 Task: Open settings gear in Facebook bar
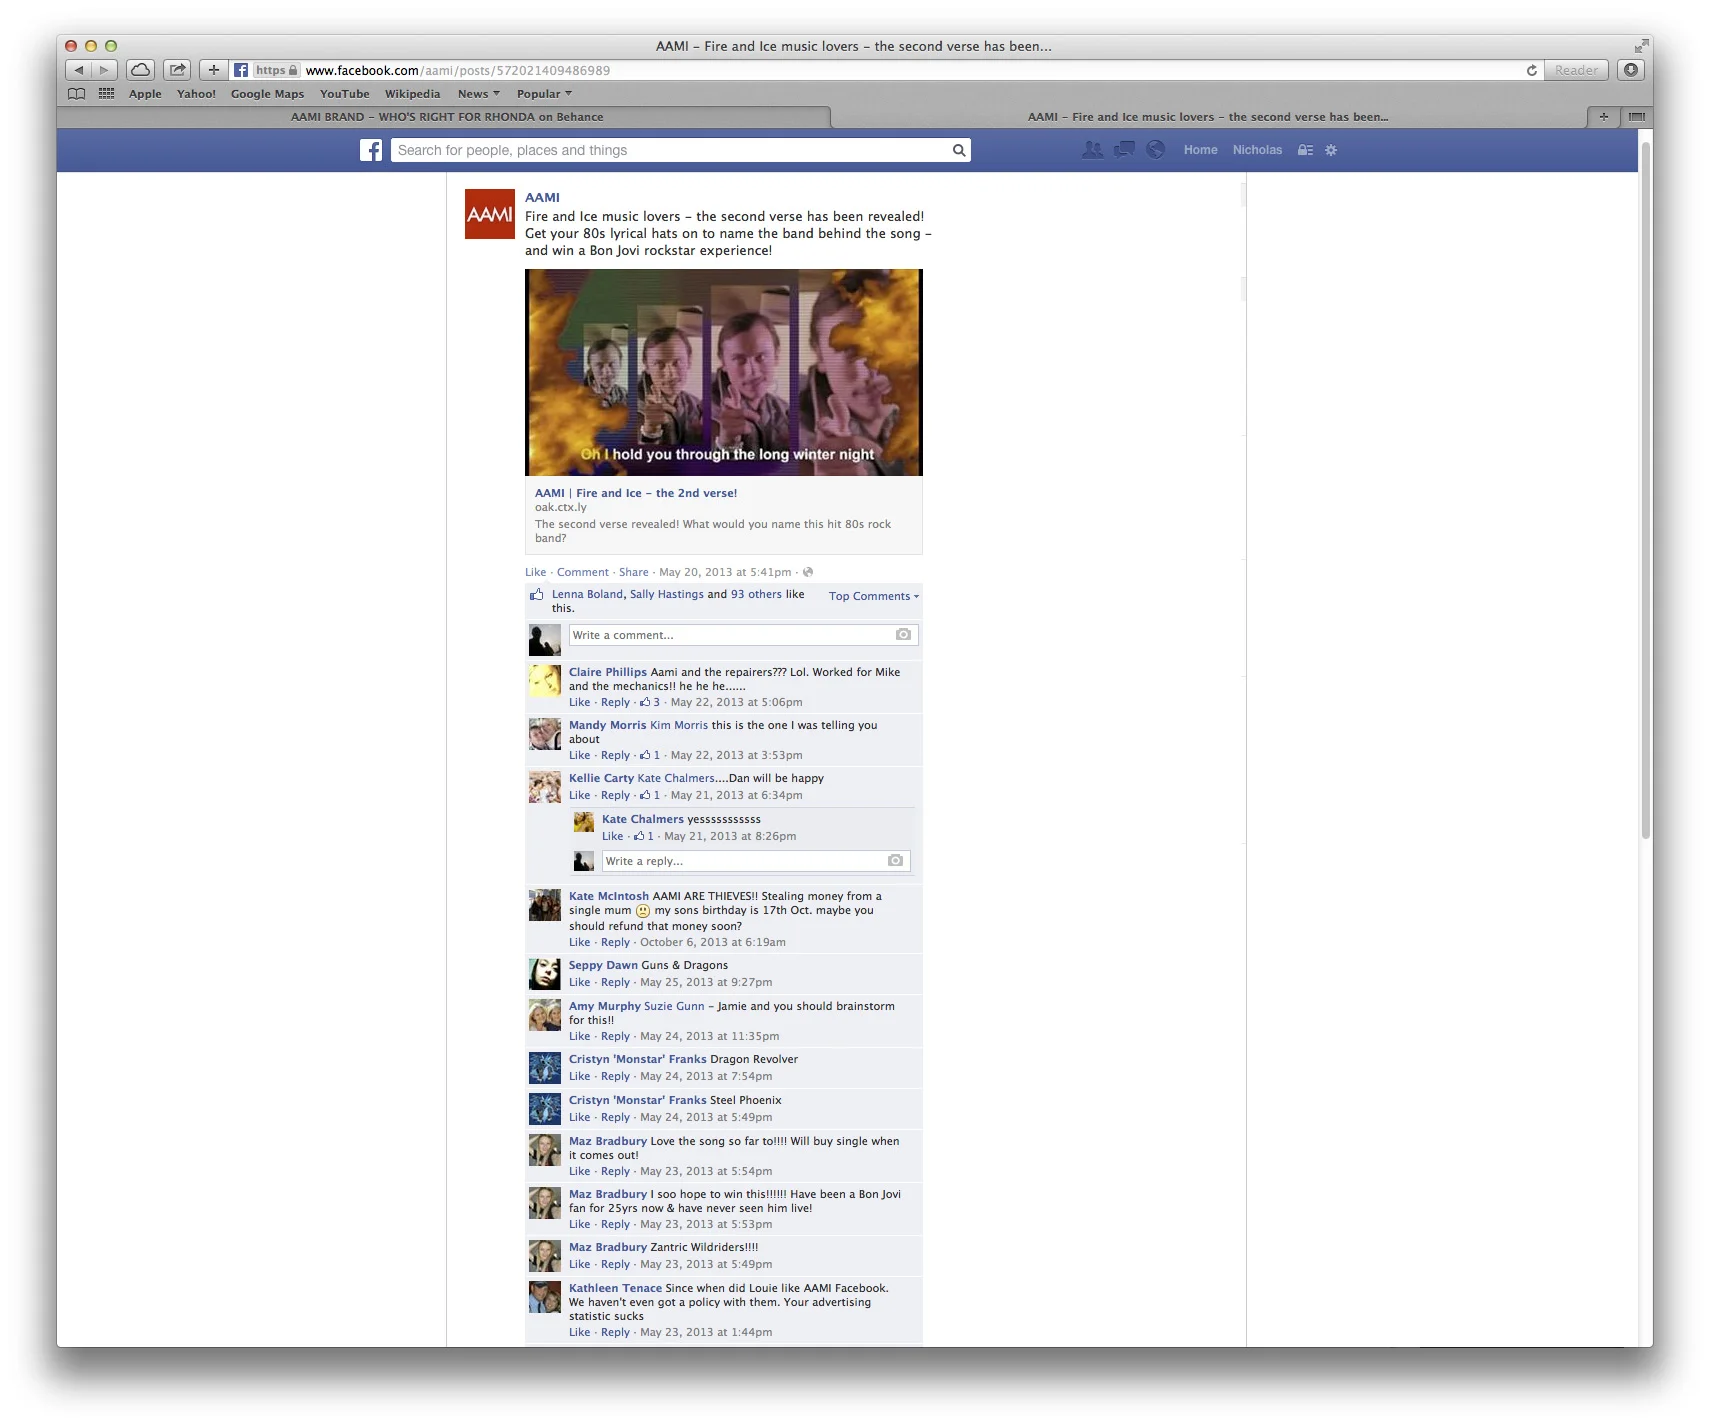coord(1331,150)
